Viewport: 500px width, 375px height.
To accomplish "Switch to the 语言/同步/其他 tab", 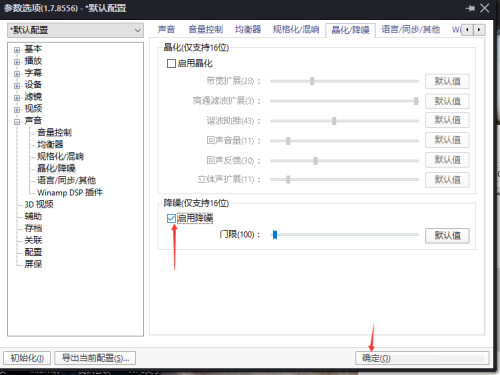I will 411,30.
